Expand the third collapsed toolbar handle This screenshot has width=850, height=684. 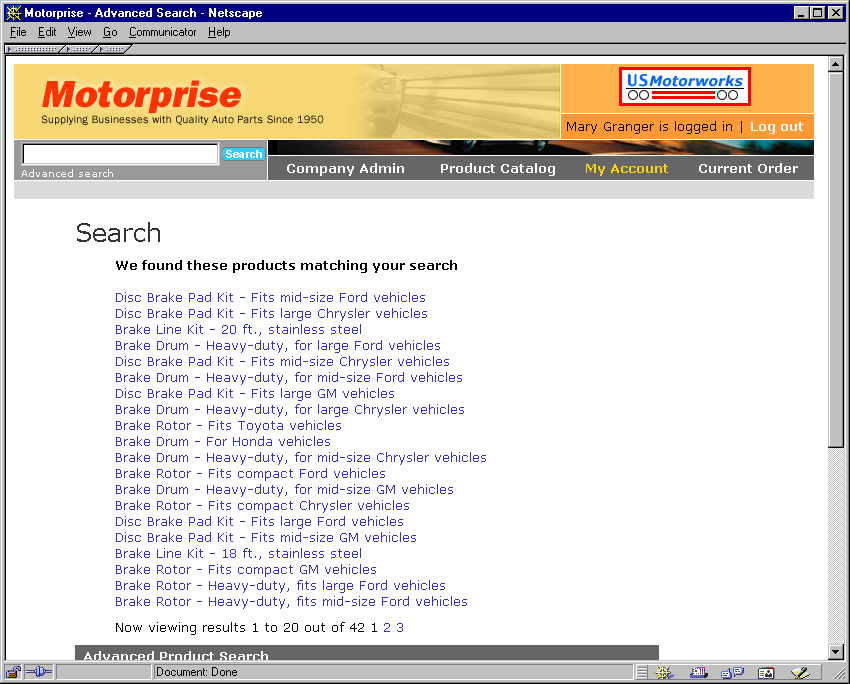pyautogui.click(x=114, y=49)
